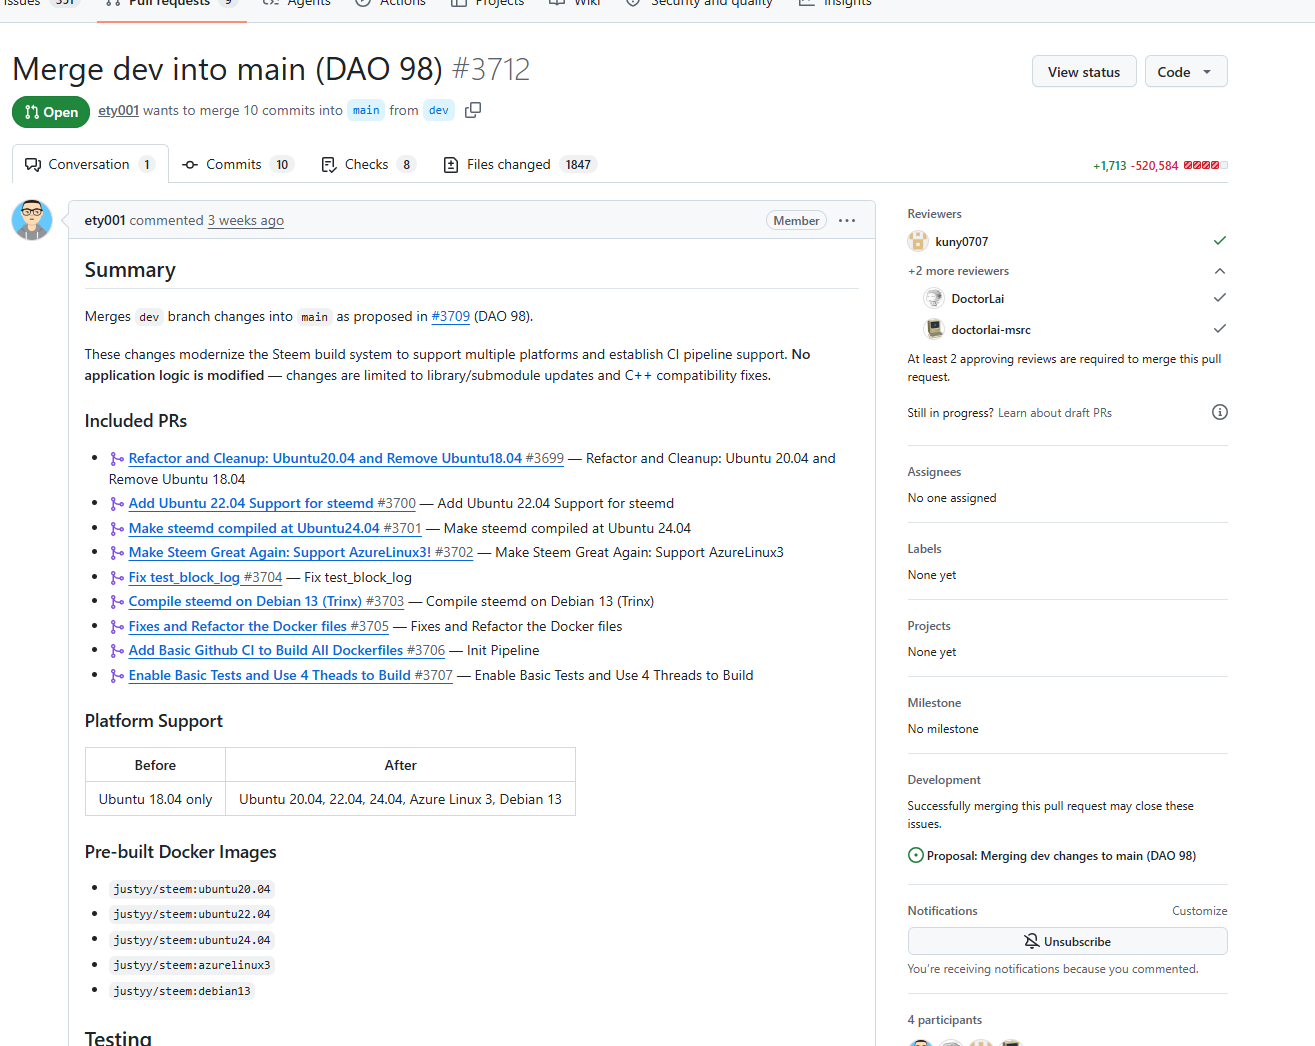Viewport: 1315px width, 1046px height.
Task: Click the 'Pre-built Docker Images' heading
Action: click(x=181, y=852)
